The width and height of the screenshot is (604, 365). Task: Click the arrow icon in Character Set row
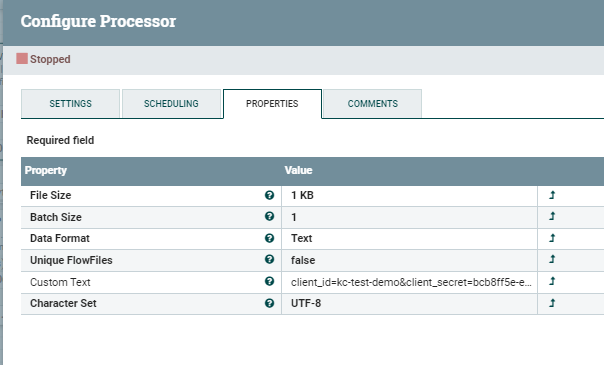pyautogui.click(x=552, y=303)
